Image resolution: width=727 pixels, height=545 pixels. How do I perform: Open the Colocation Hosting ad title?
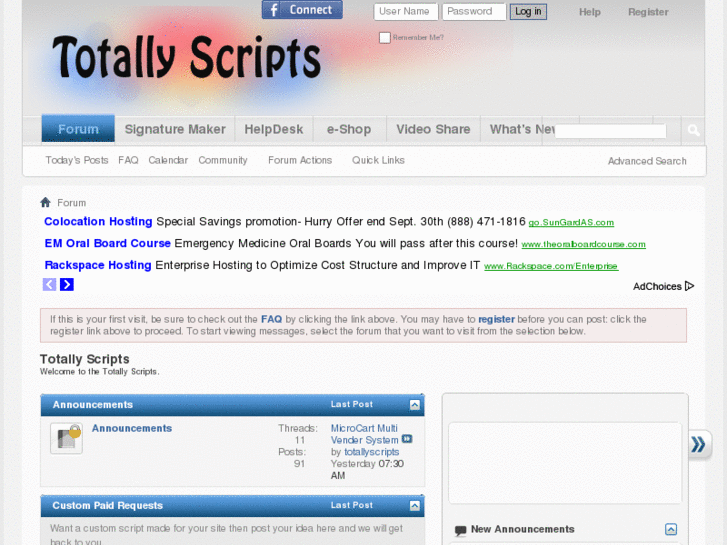click(98, 222)
